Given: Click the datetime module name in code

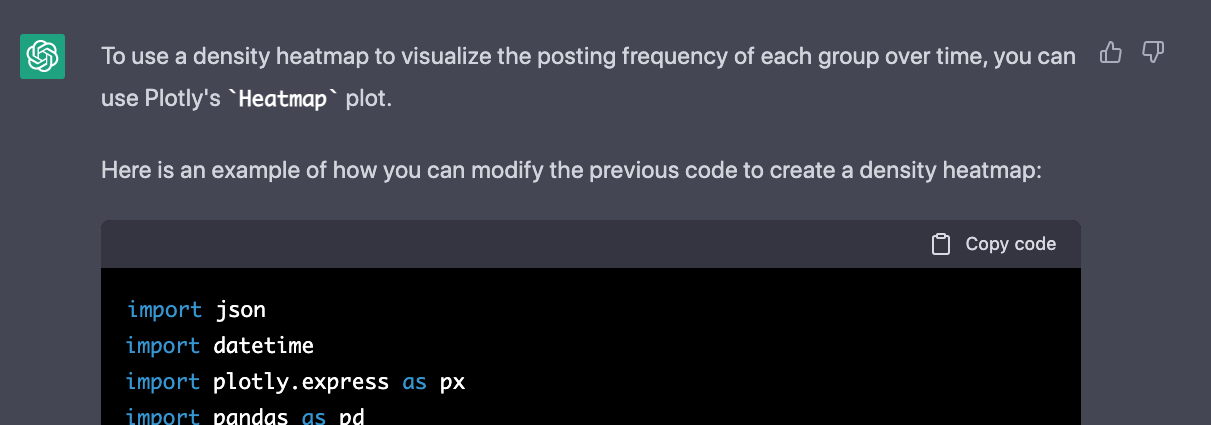Looking at the screenshot, I should [x=264, y=346].
